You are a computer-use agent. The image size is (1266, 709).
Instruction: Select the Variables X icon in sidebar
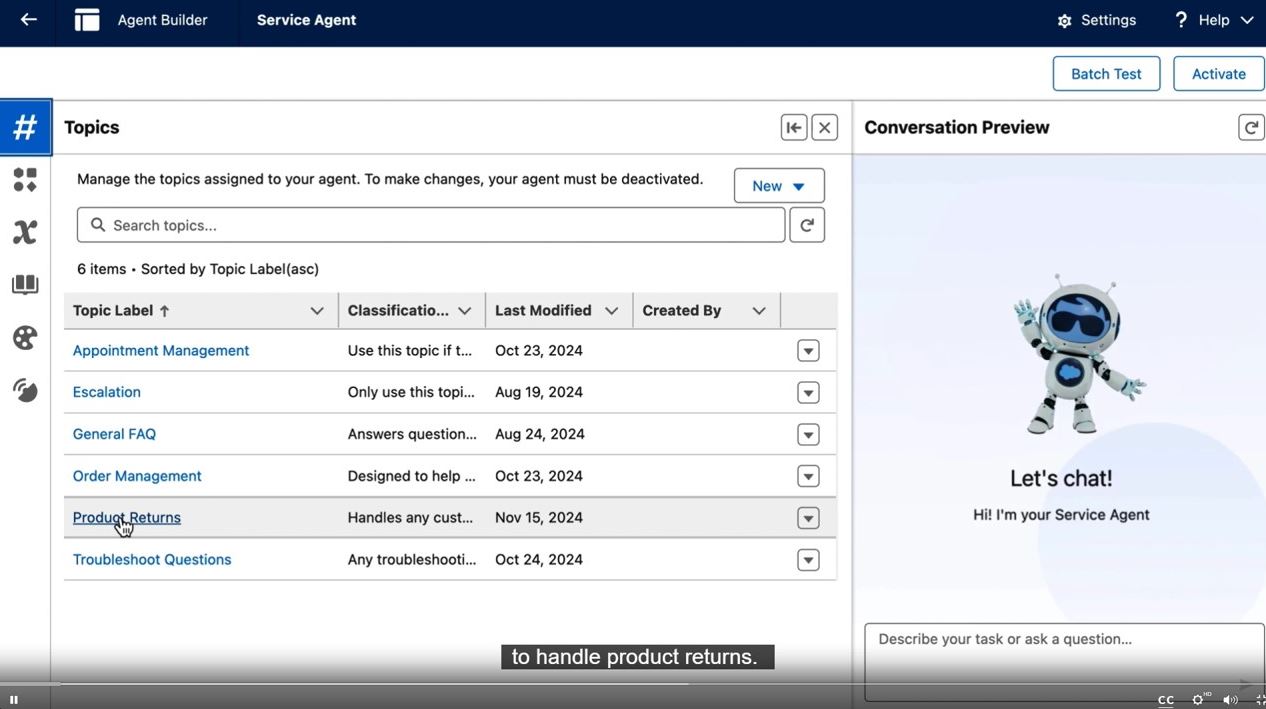pyautogui.click(x=25, y=232)
